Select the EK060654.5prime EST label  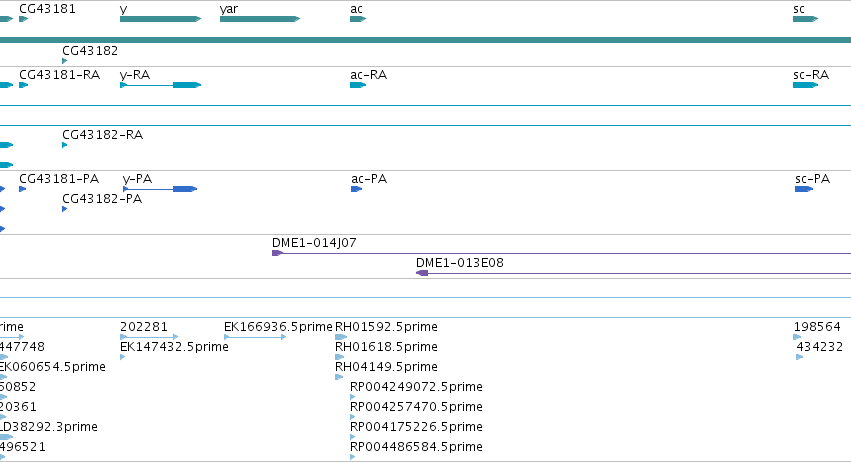point(53,366)
